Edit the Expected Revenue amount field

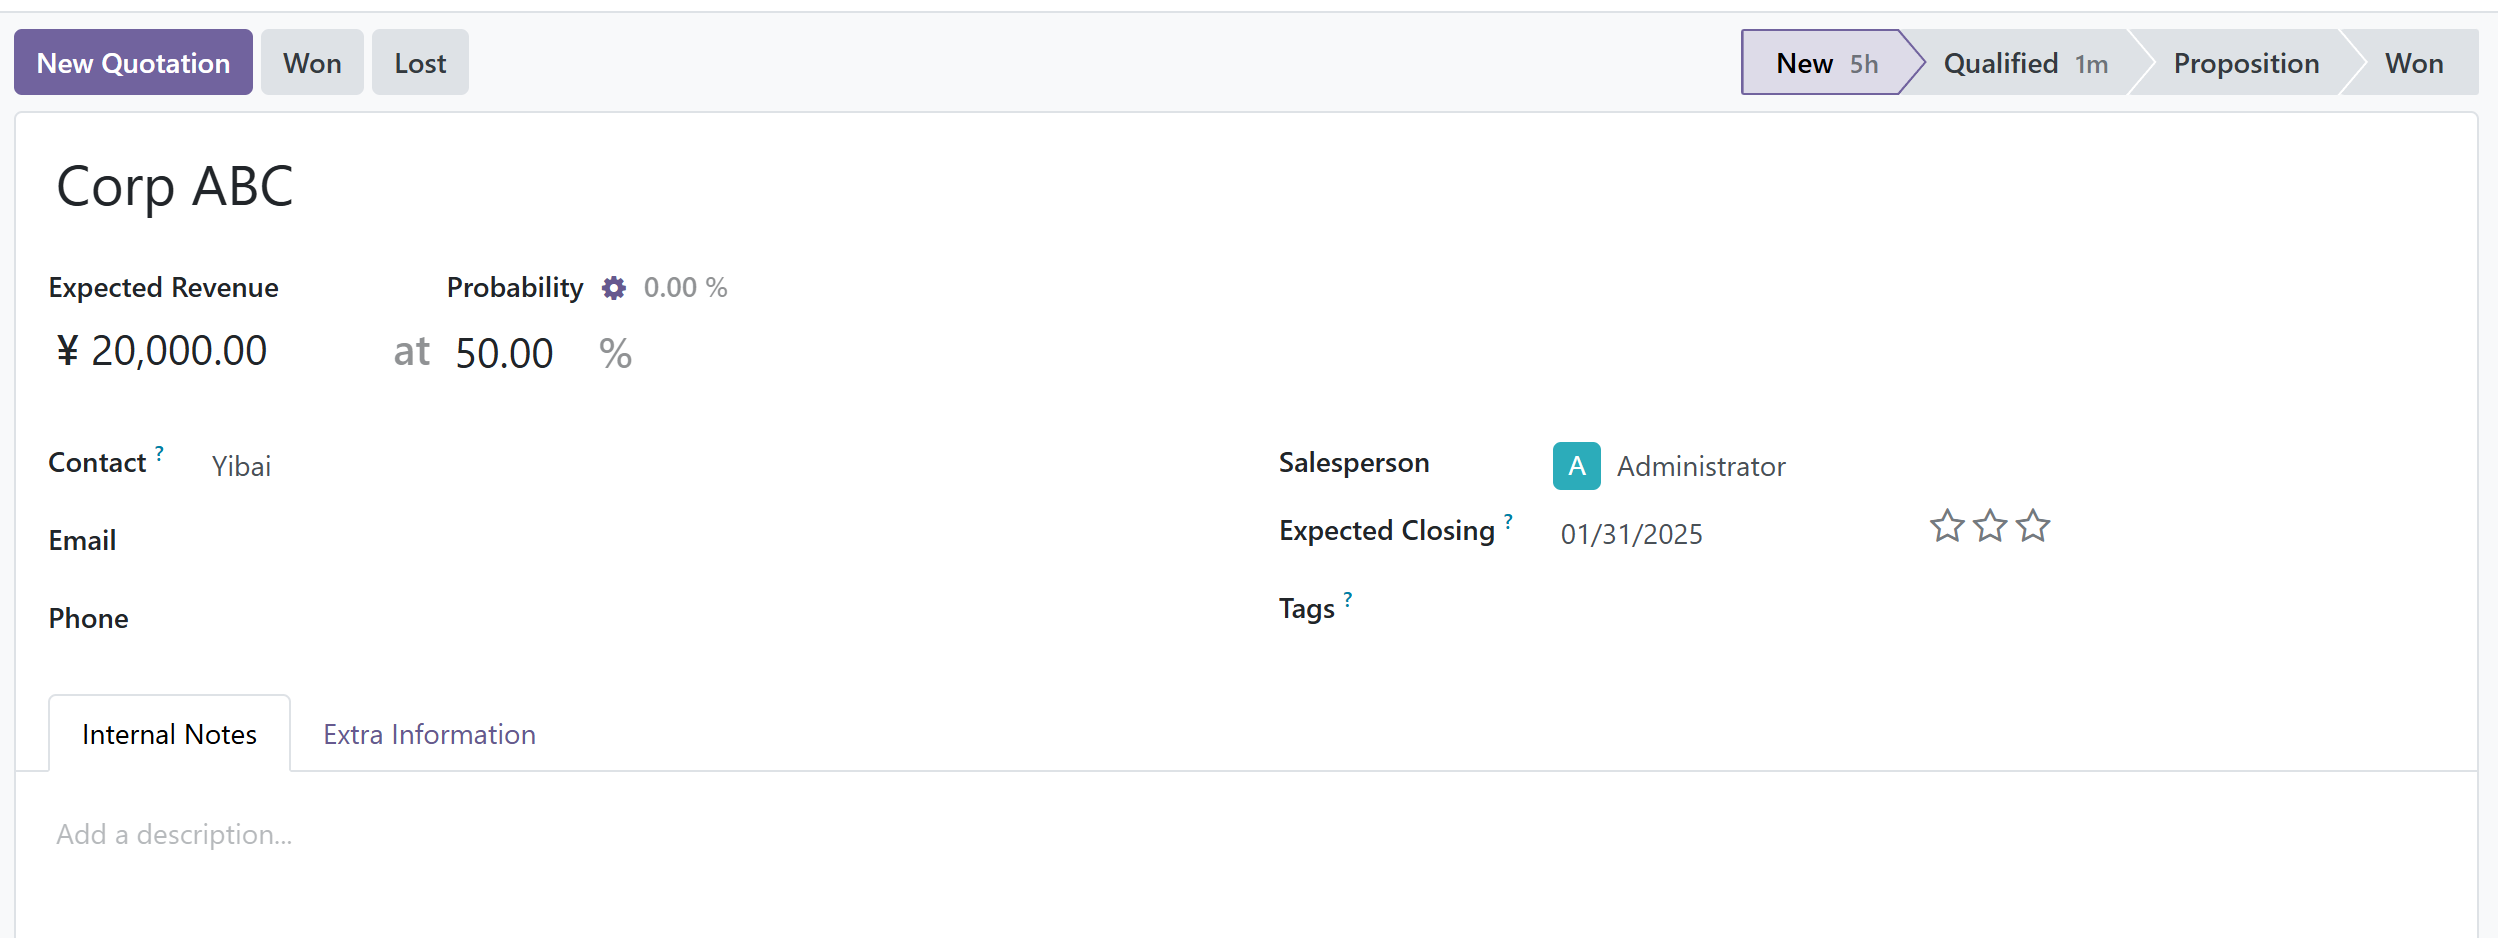[x=178, y=352]
